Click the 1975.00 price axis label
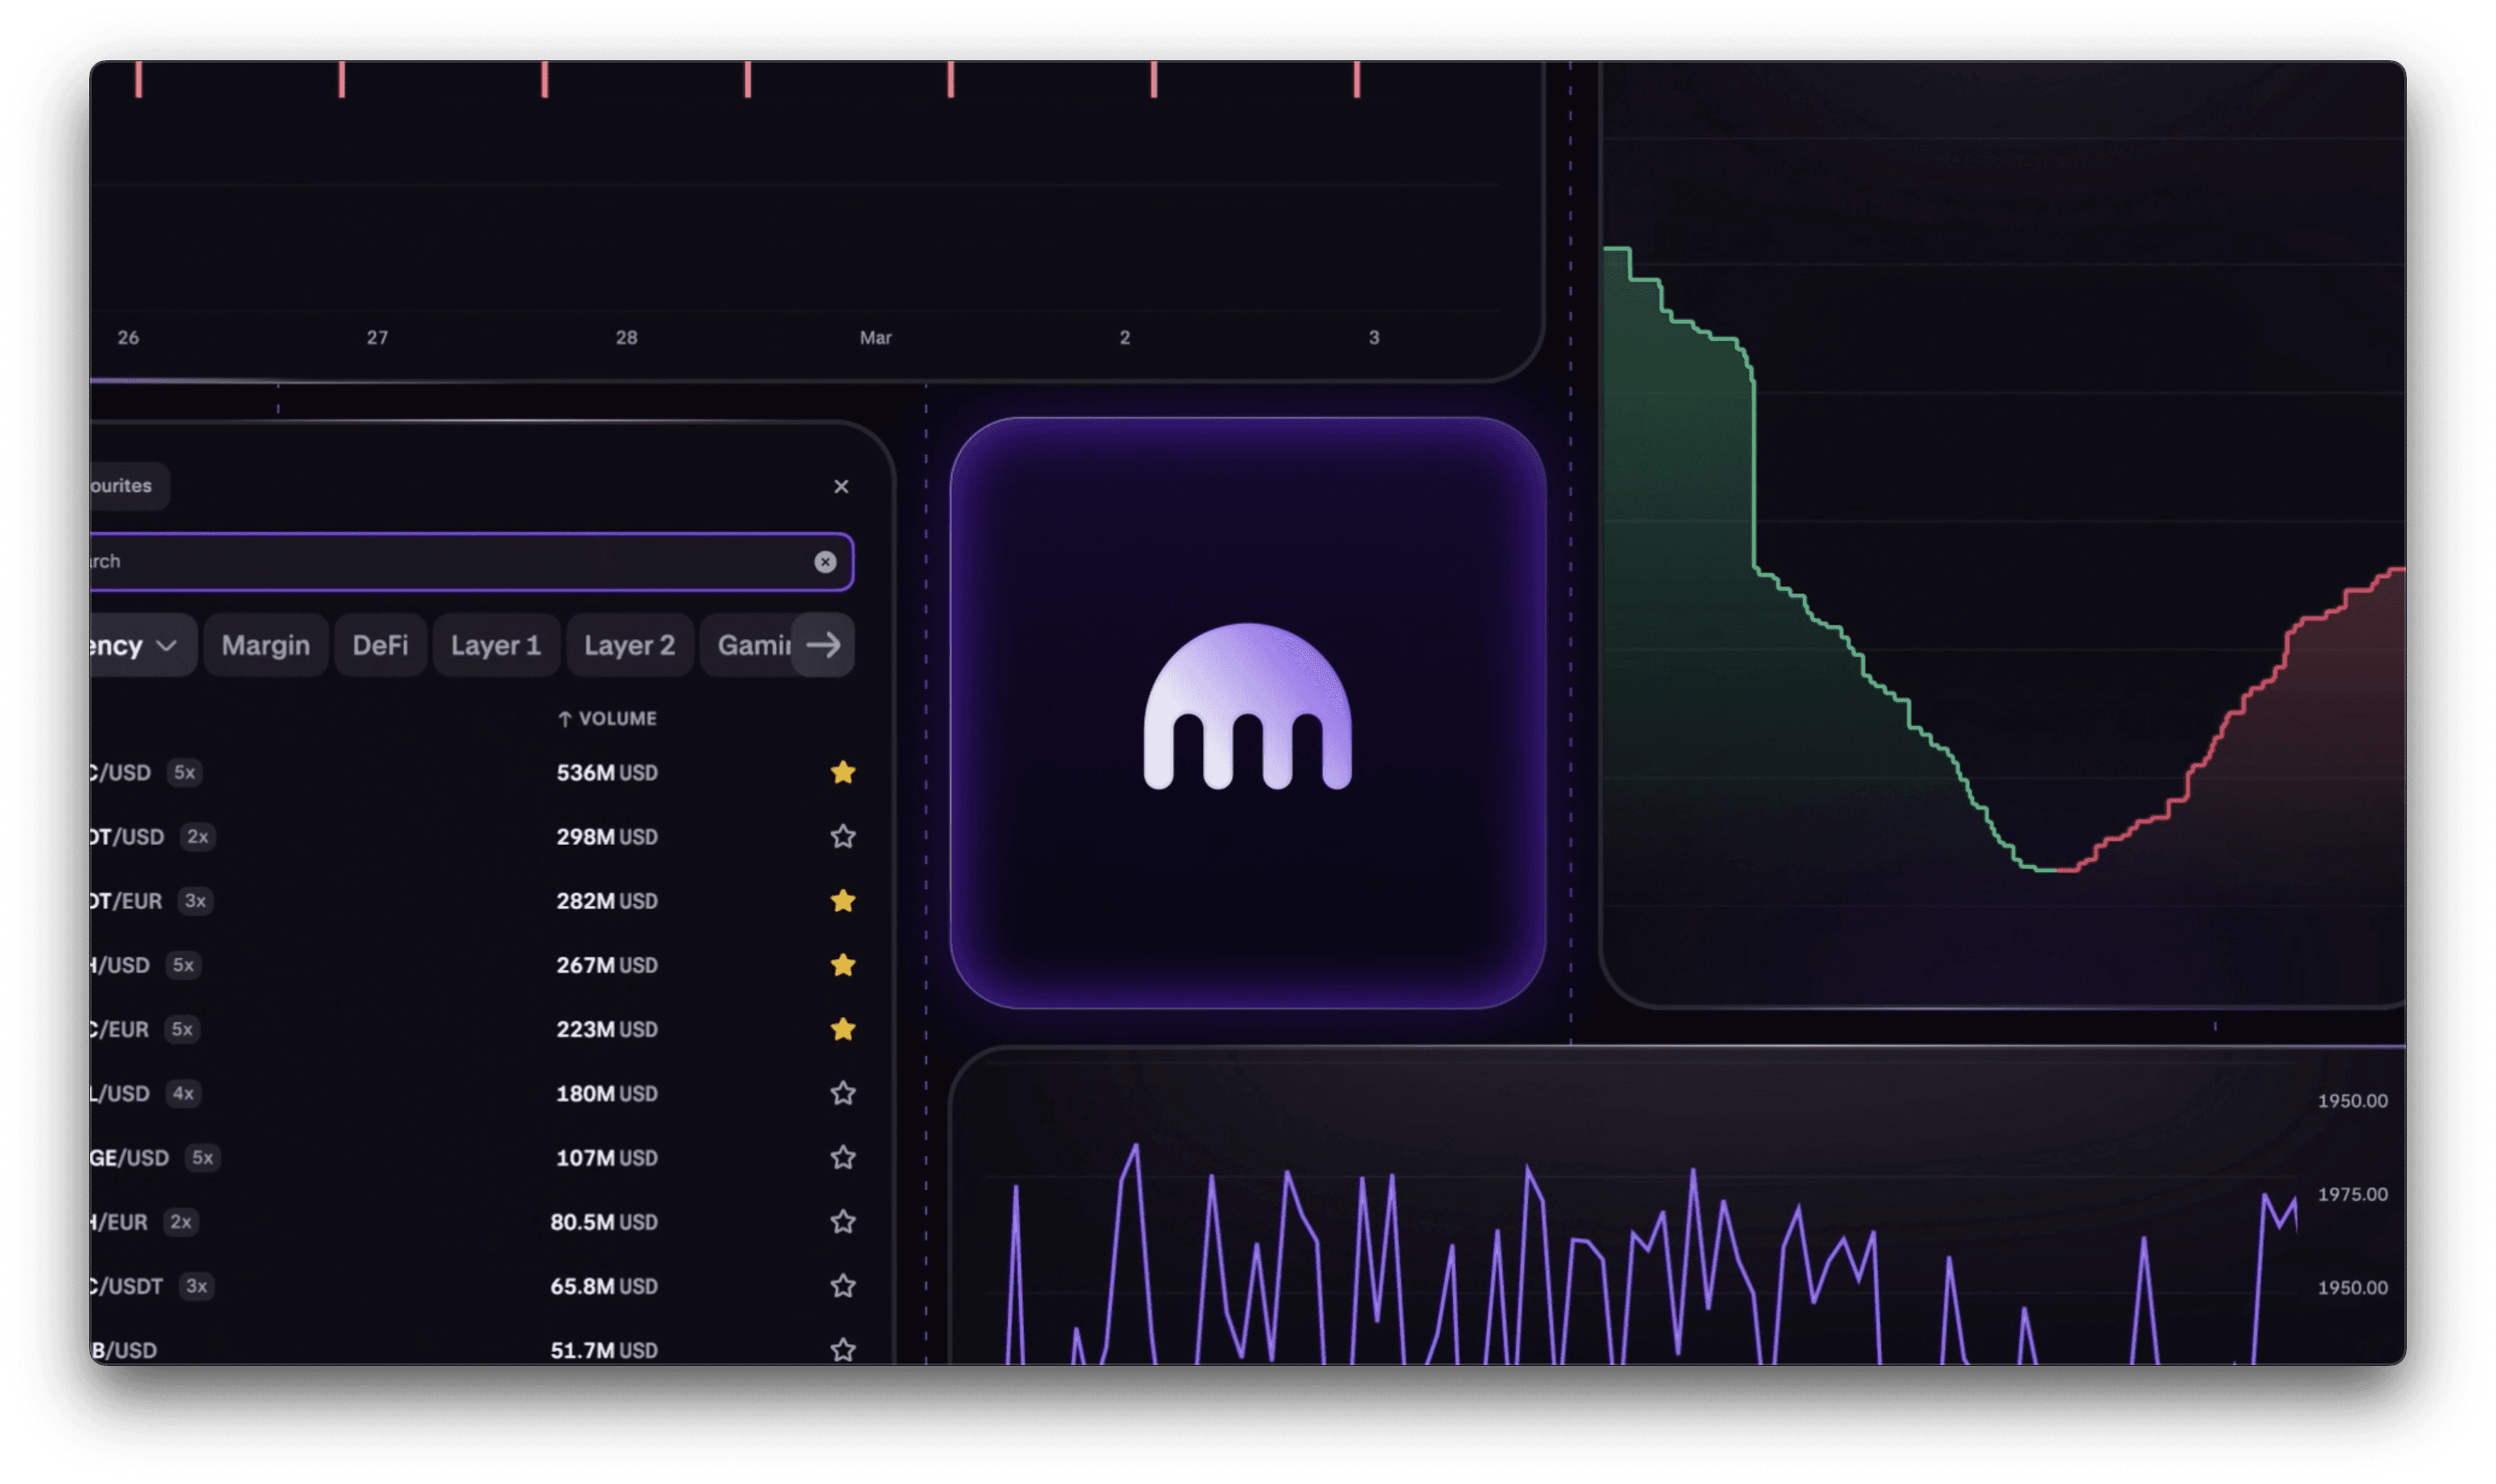2496x1484 pixels. tap(2352, 1194)
